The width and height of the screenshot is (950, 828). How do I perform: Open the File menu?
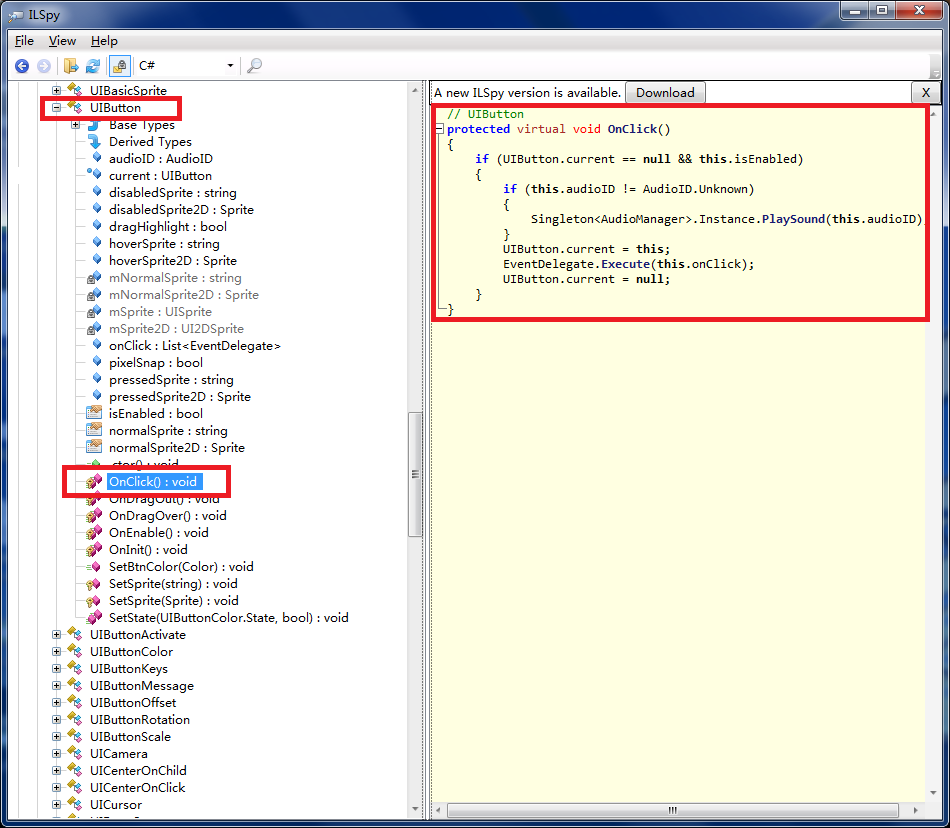24,41
